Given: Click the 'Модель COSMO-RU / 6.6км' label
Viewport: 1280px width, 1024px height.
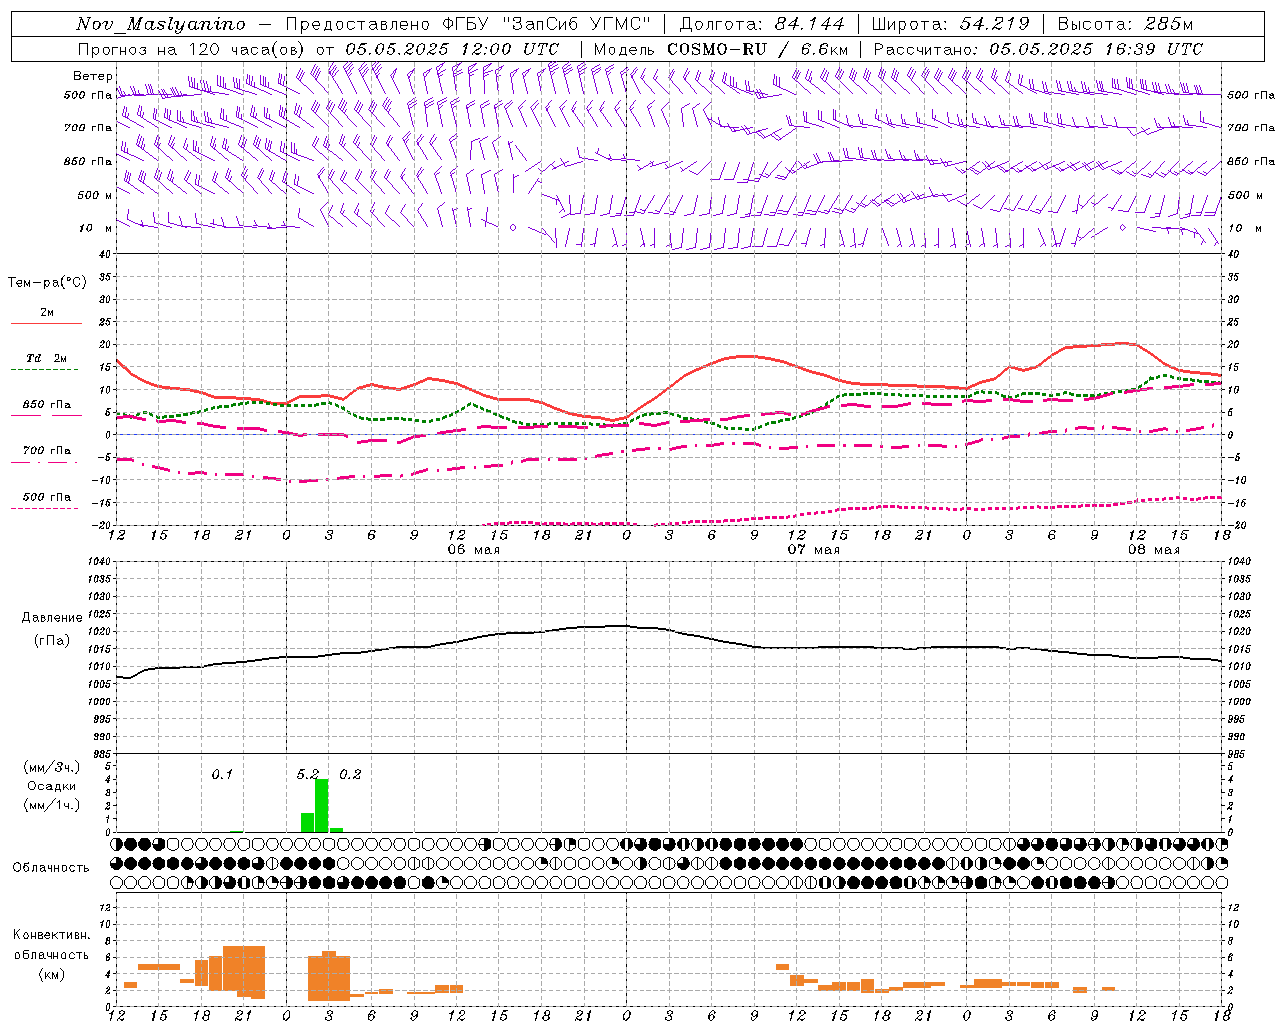Looking at the screenshot, I should point(721,49).
